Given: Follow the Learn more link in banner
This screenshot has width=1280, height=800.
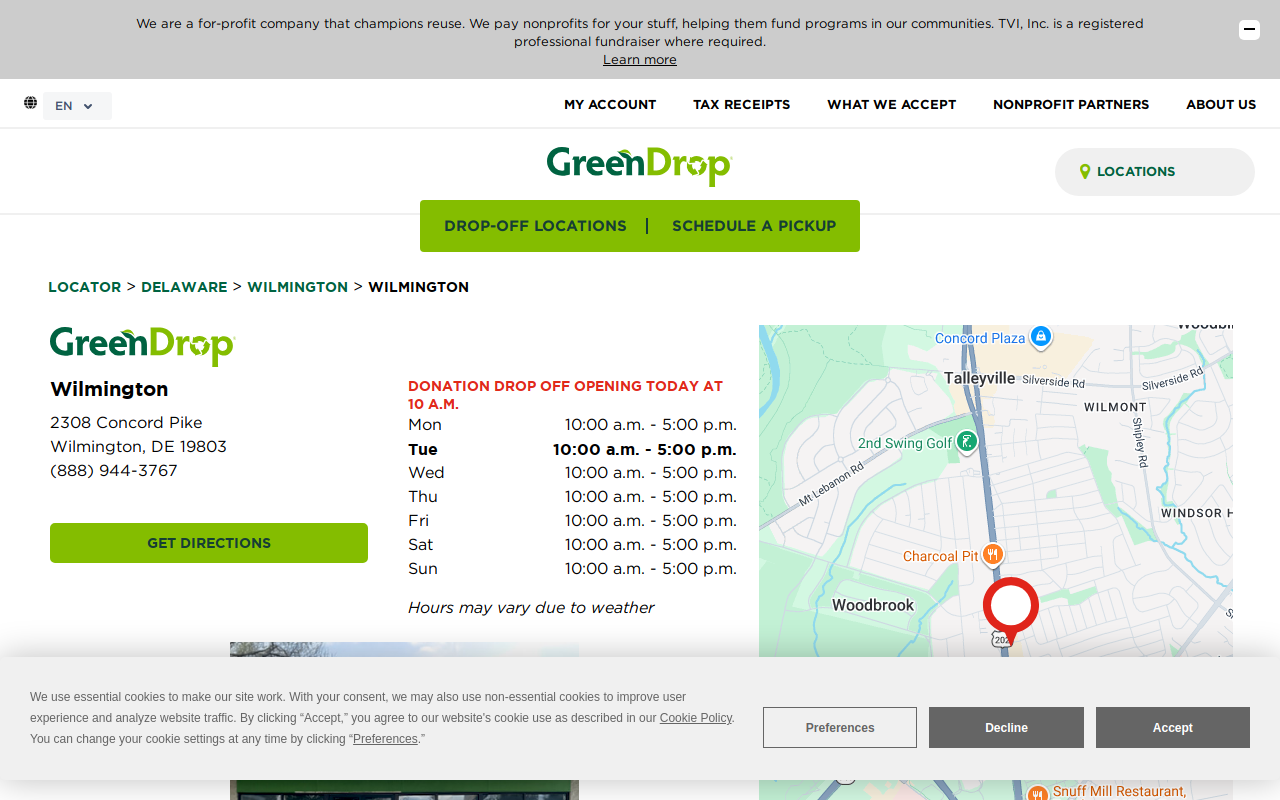Looking at the screenshot, I should tap(640, 60).
